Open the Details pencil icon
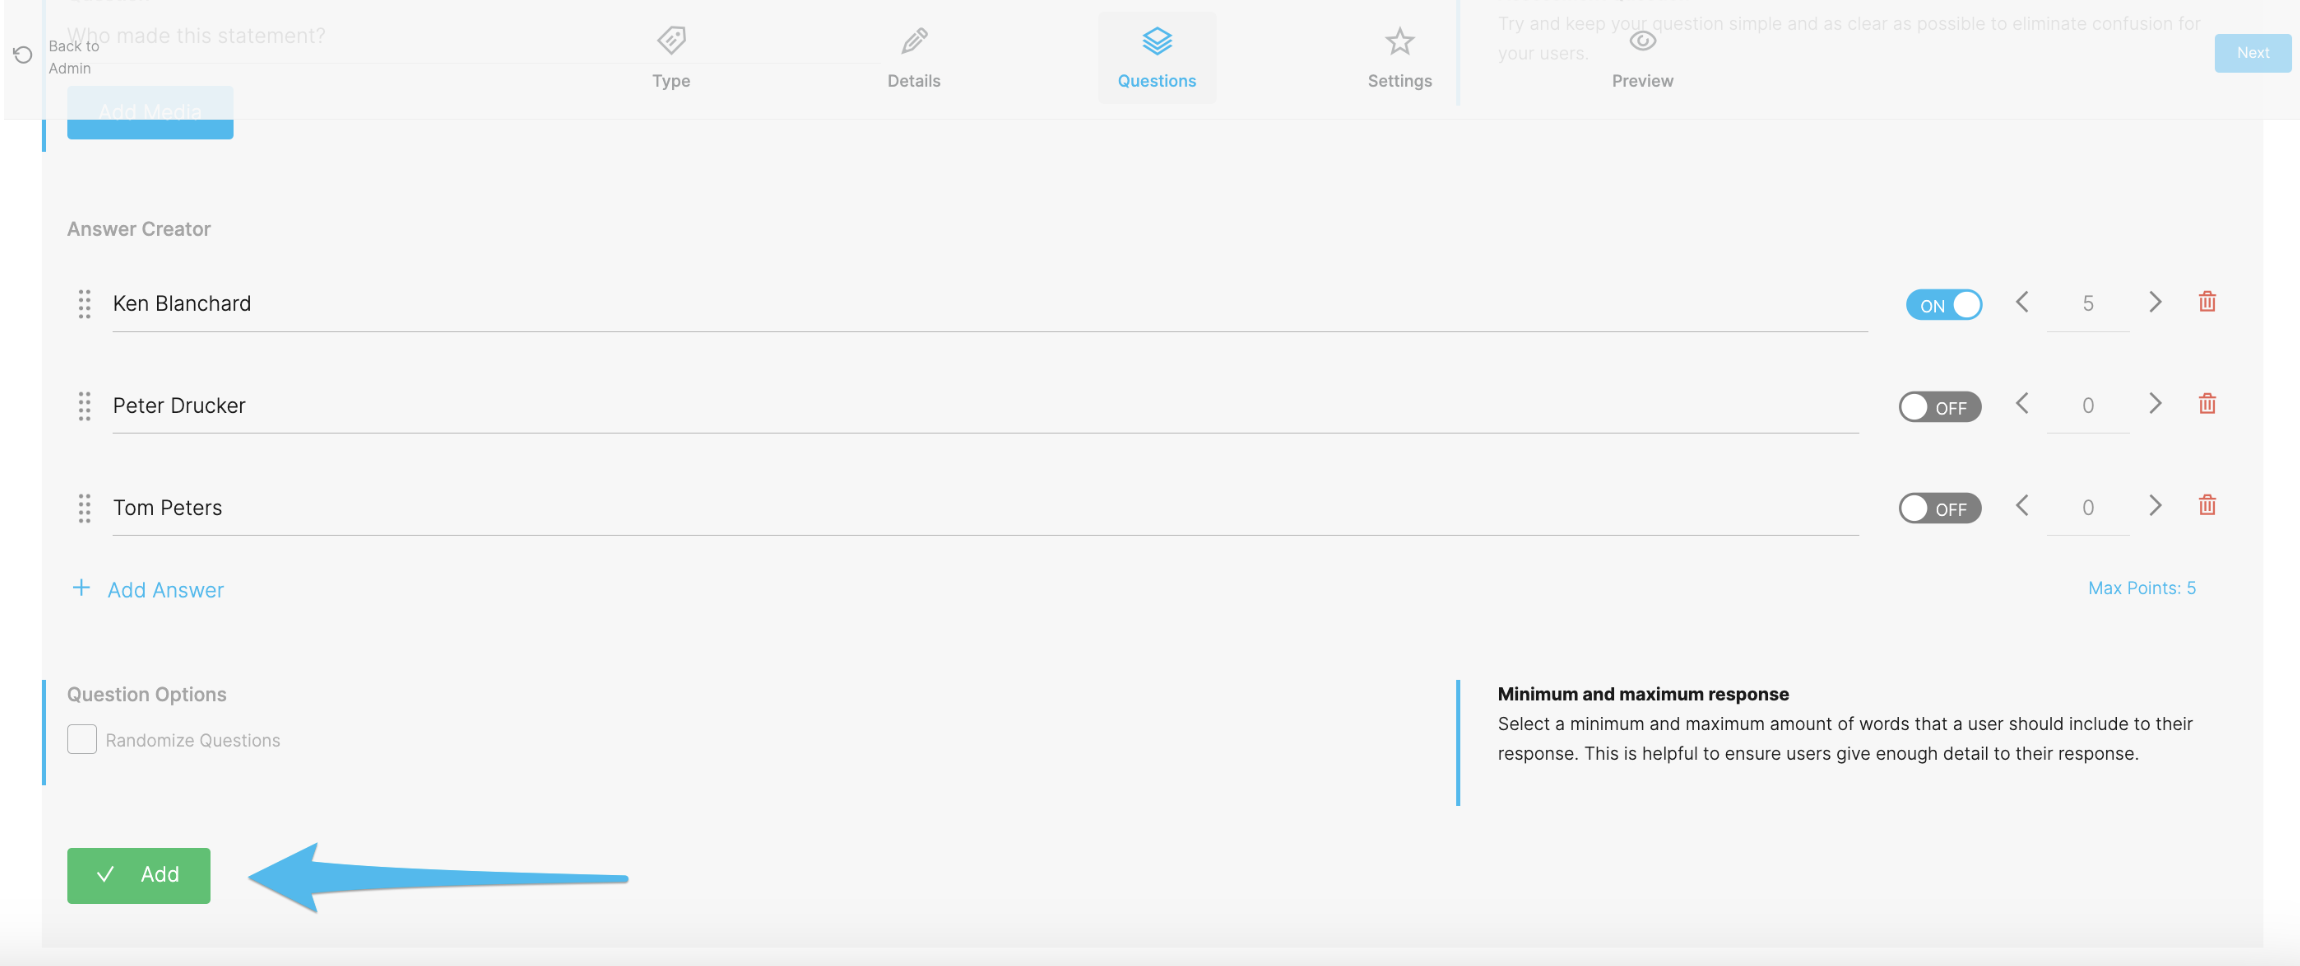The image size is (2300, 966). point(914,41)
